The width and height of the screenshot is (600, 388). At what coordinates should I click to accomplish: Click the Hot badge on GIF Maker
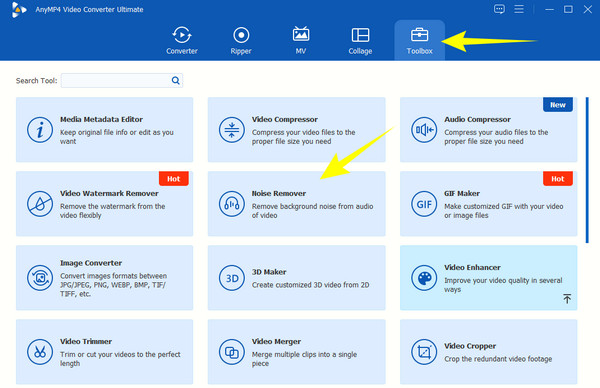(558, 179)
